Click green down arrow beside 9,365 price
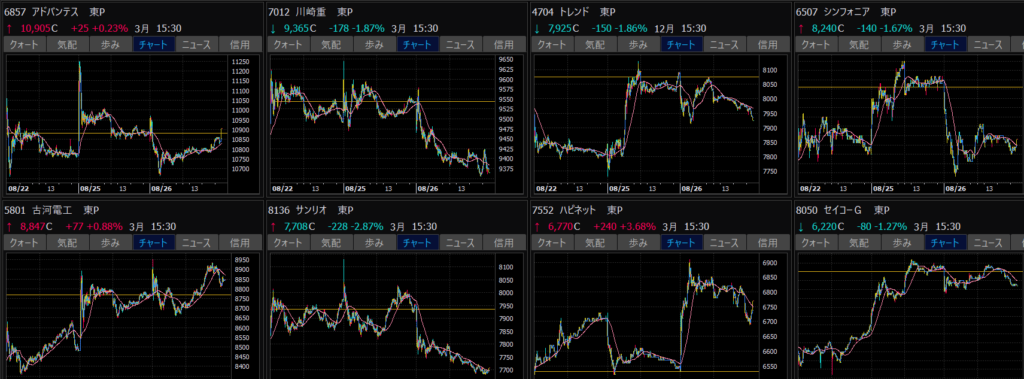This screenshot has height=379, width=1024. coord(272,29)
